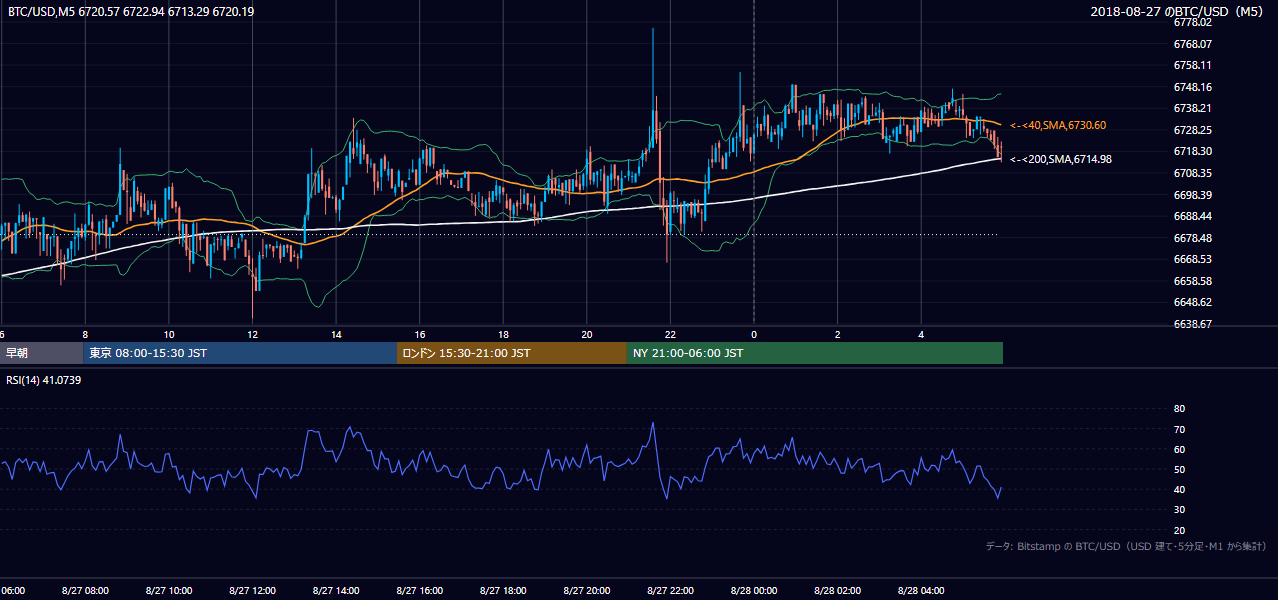1278x600 pixels.
Task: Click hour label 16 on the price chart axis
Action: point(420,335)
